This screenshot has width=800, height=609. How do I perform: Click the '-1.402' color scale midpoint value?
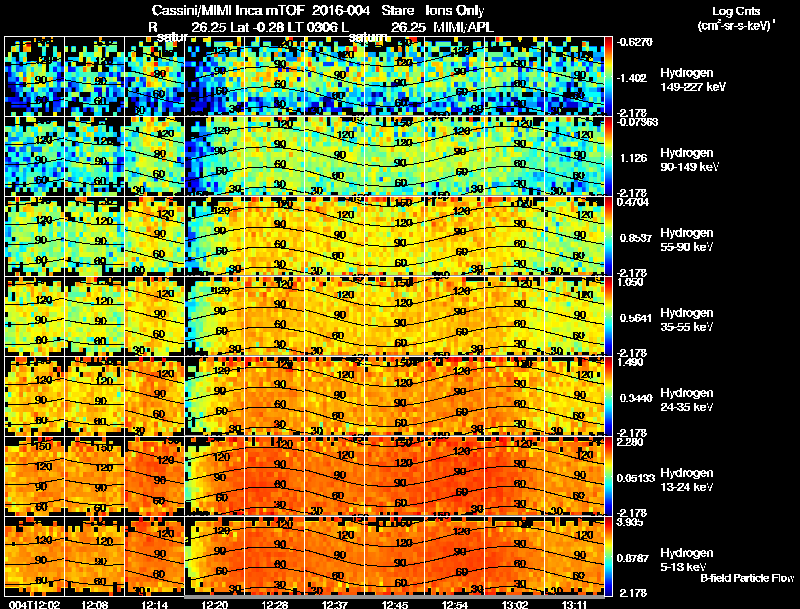point(632,78)
